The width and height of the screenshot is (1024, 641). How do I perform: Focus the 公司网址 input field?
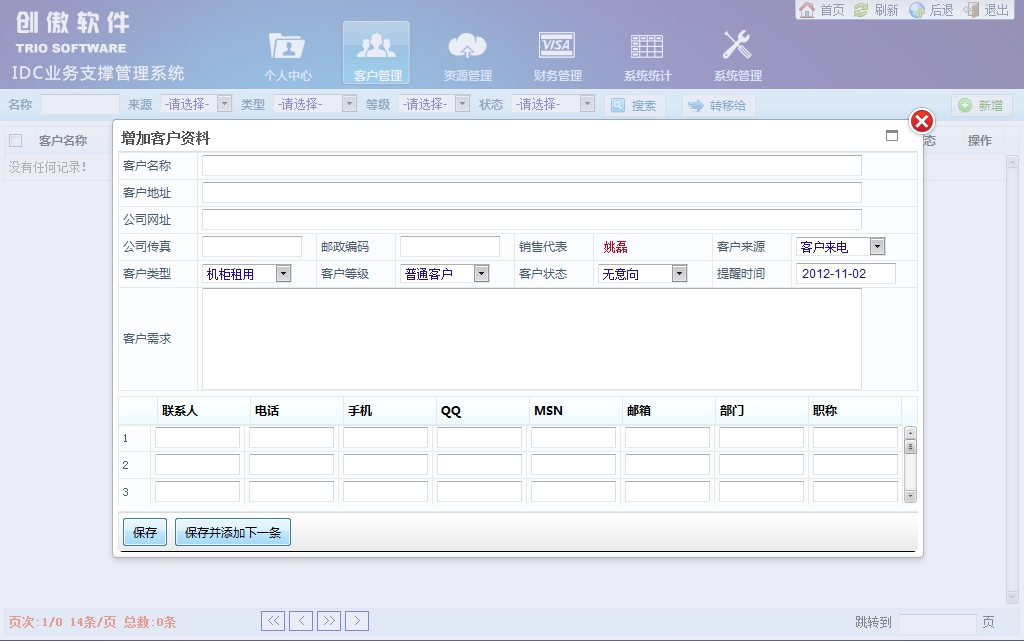click(x=532, y=219)
